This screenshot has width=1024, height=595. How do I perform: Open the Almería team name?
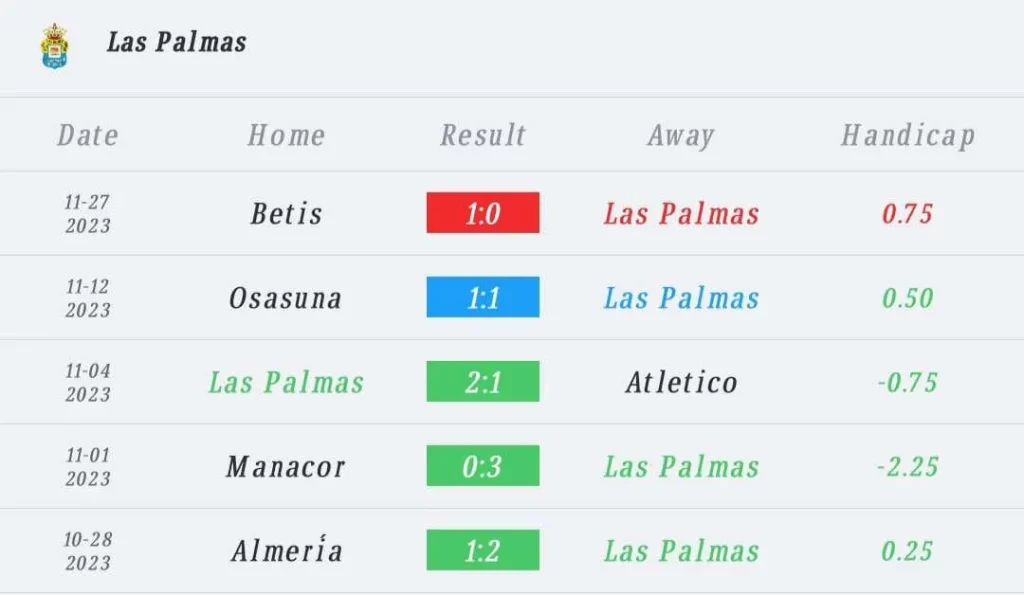click(287, 551)
